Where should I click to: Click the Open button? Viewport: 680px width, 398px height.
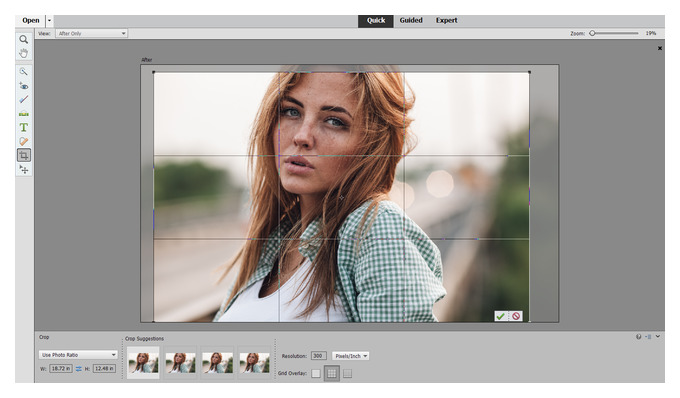pos(30,20)
